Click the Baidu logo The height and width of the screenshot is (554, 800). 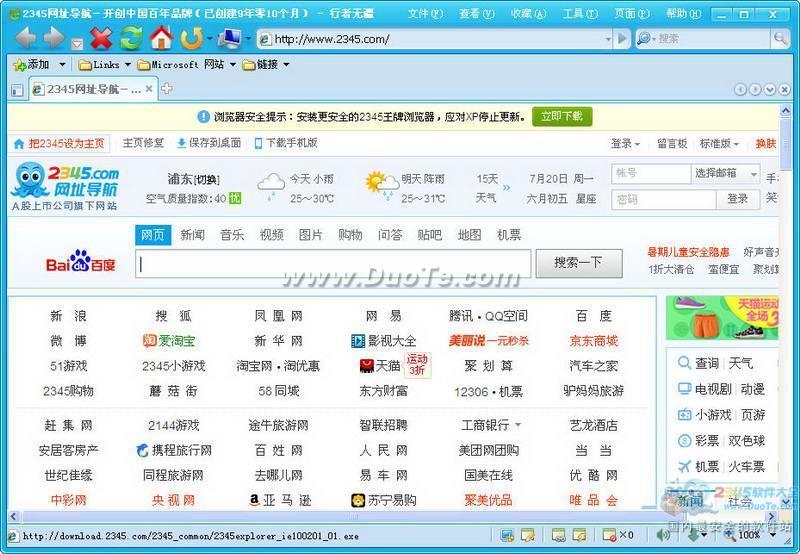81,262
